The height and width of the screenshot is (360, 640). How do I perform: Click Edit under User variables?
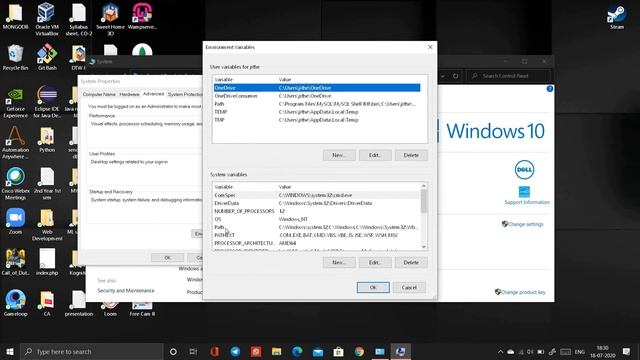[x=375, y=155]
